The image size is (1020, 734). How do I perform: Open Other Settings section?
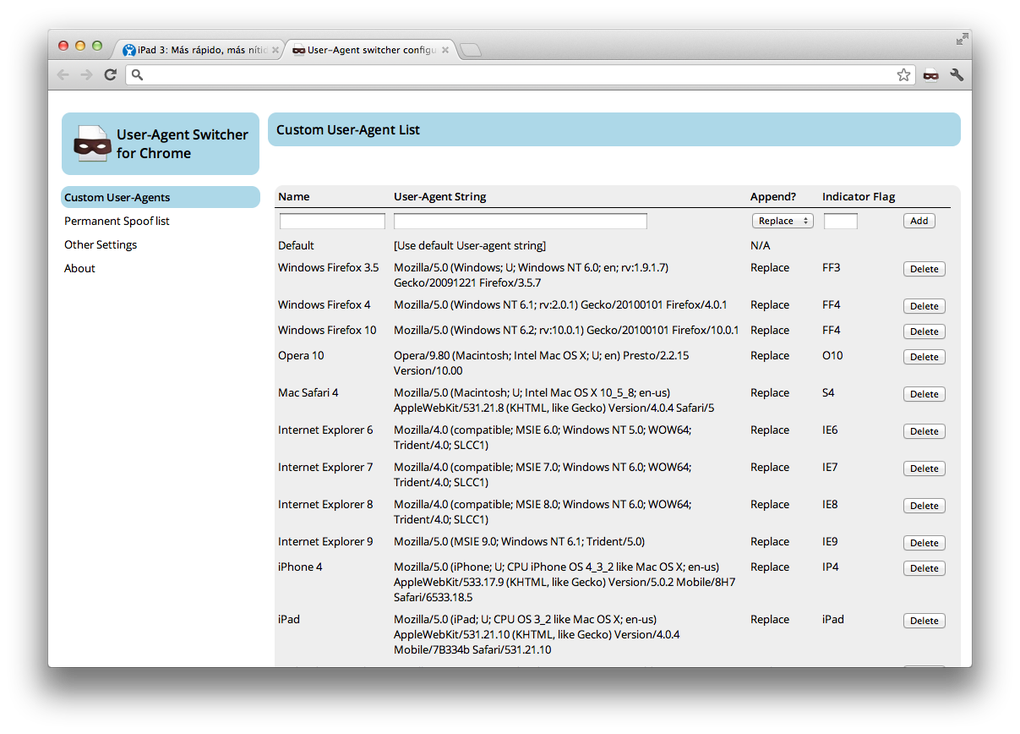(100, 245)
